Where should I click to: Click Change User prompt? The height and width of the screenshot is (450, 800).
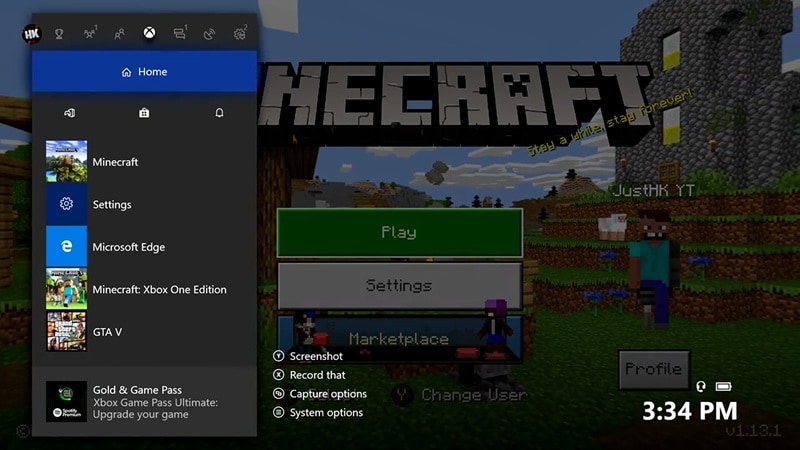[459, 394]
